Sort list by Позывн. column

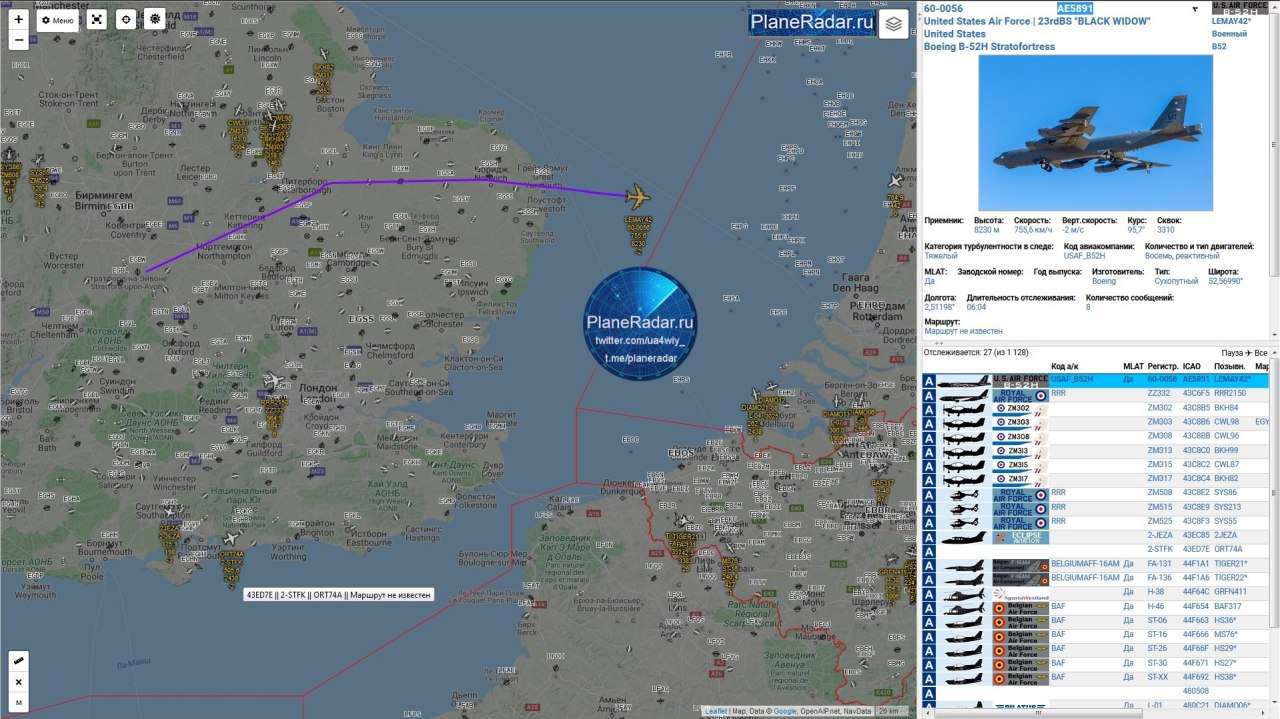[1230, 367]
